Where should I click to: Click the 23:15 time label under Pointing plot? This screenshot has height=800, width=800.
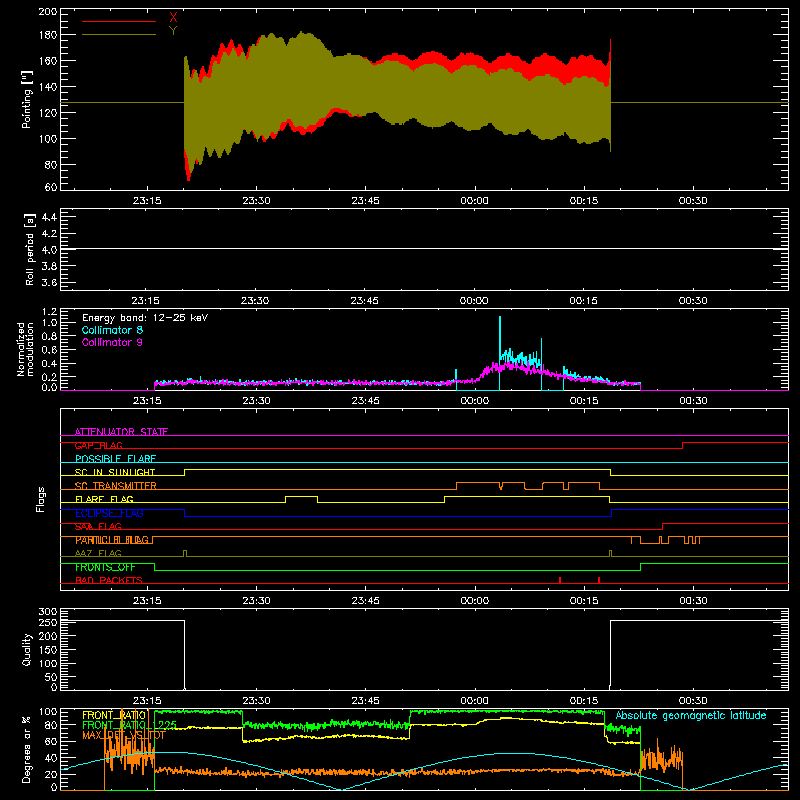tap(147, 201)
